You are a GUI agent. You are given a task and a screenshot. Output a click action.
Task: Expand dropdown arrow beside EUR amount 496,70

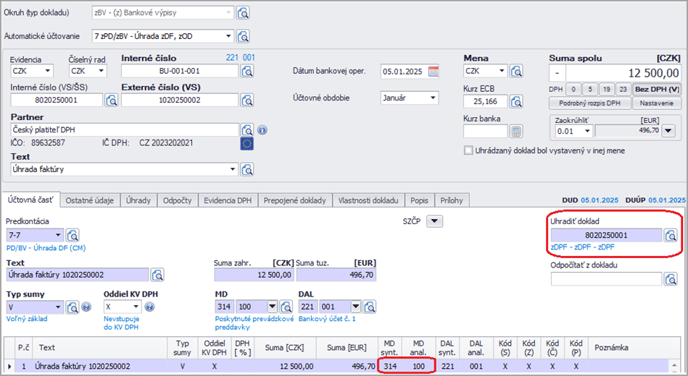coord(668,131)
